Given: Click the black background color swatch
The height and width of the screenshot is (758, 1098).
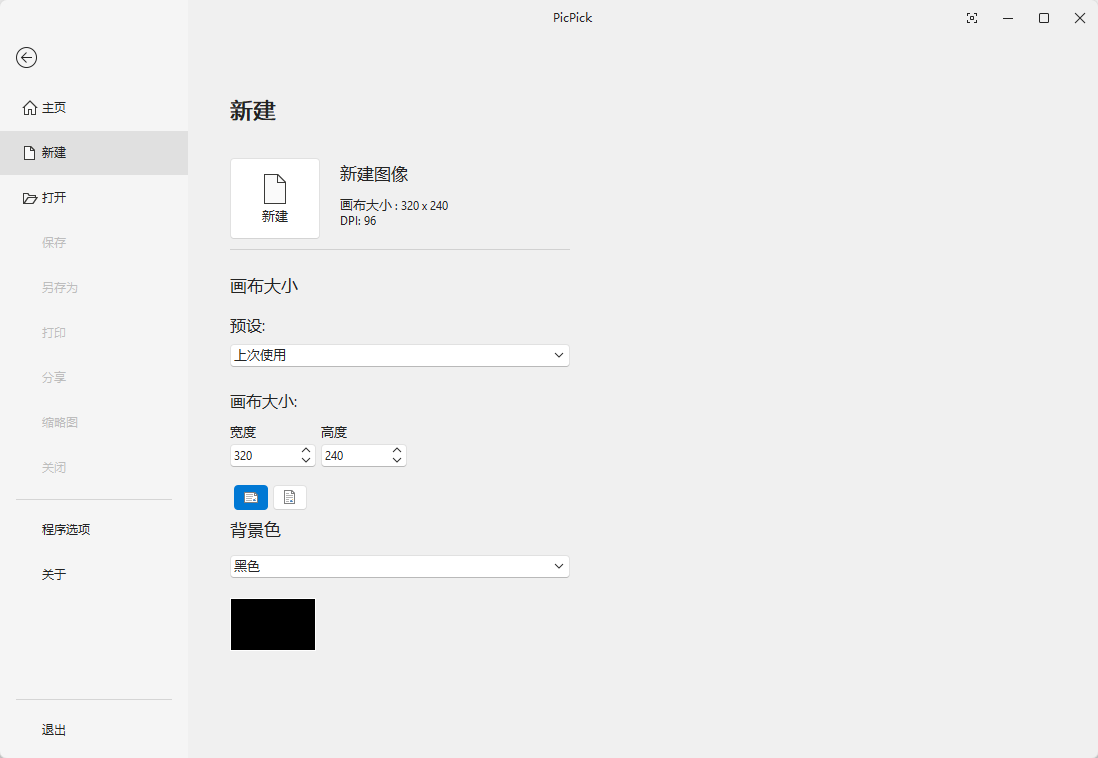Looking at the screenshot, I should [273, 624].
